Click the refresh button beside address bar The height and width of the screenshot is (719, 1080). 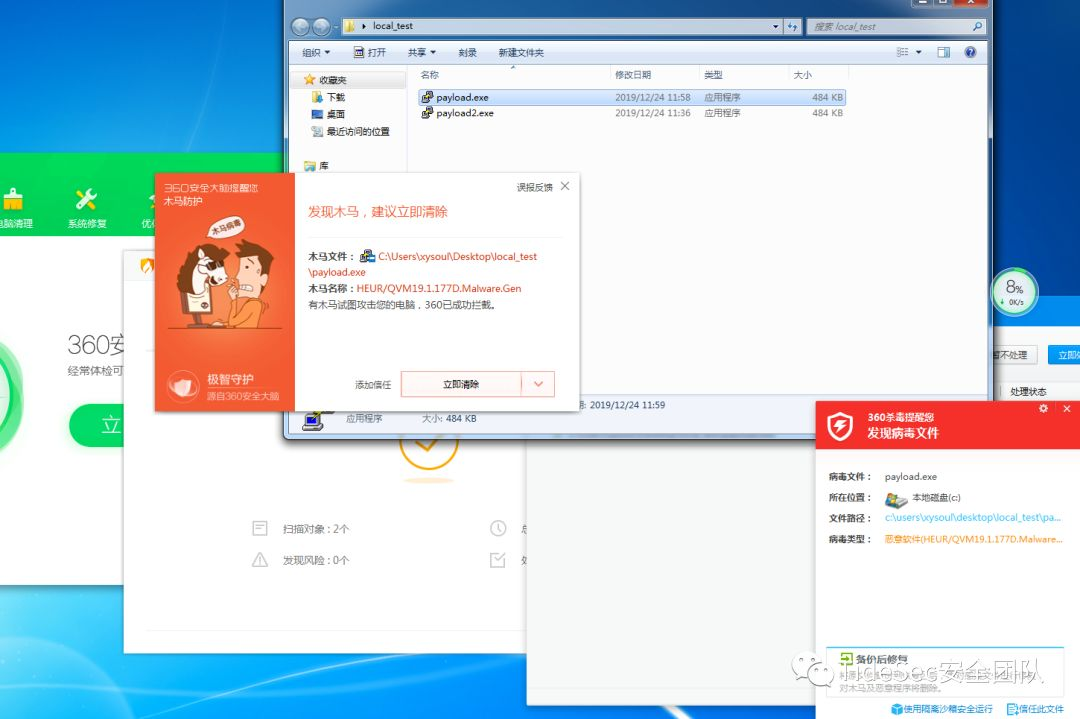(x=792, y=27)
